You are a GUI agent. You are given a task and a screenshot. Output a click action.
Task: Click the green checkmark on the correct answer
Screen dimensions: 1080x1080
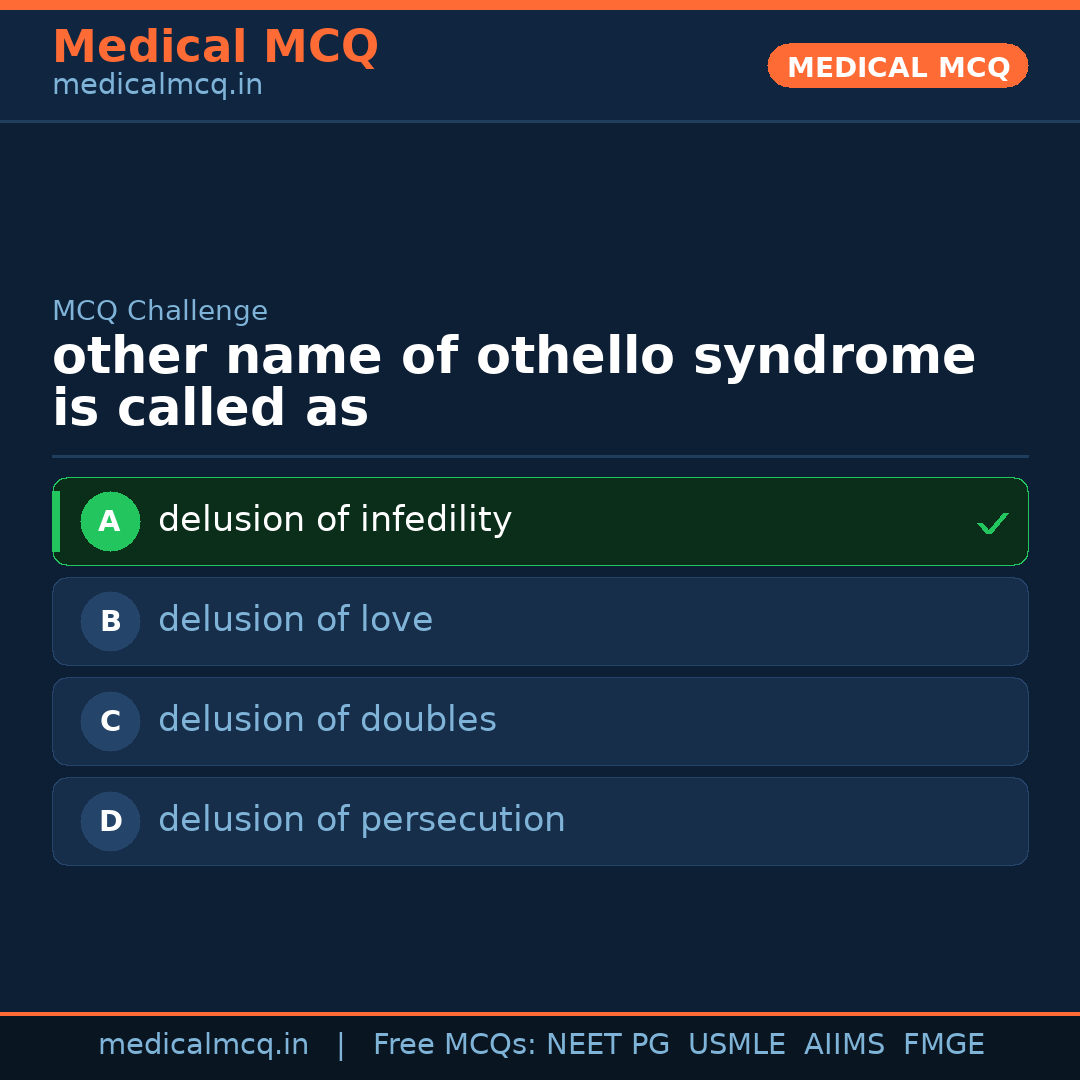[x=992, y=522]
